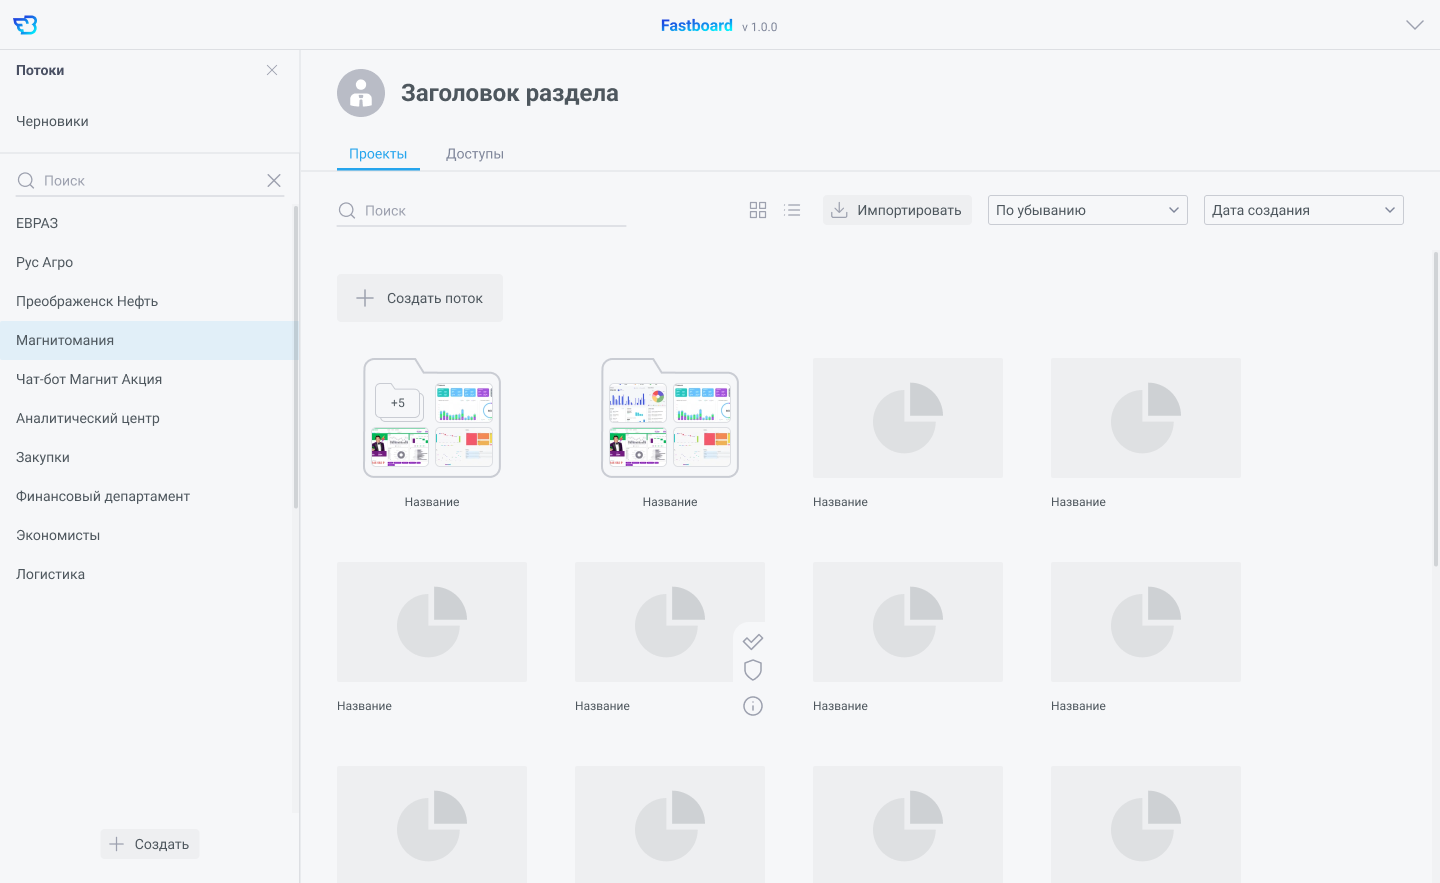Clear the sidebar search field
This screenshot has width=1440, height=883.
click(274, 181)
